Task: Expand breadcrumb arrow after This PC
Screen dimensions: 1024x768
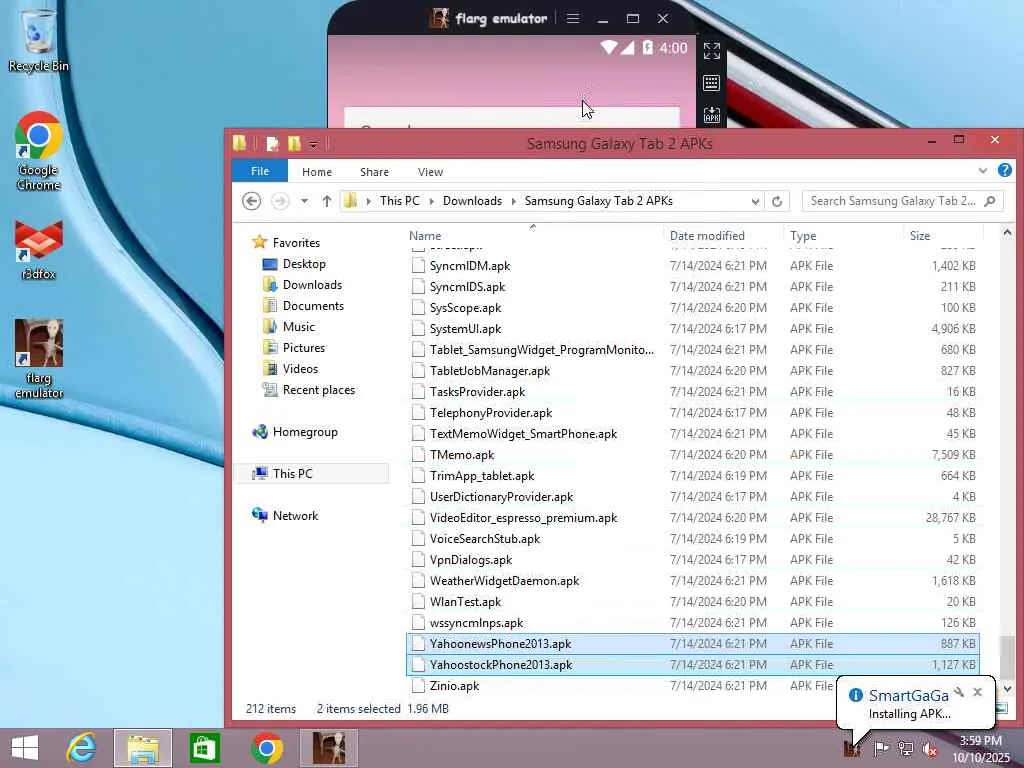Action: click(x=431, y=201)
